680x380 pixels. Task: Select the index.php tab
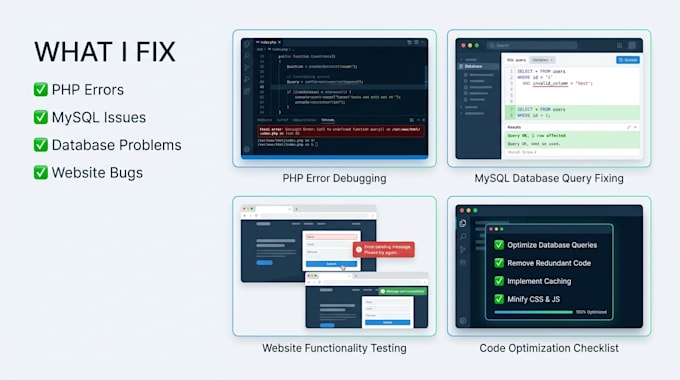tap(268, 43)
